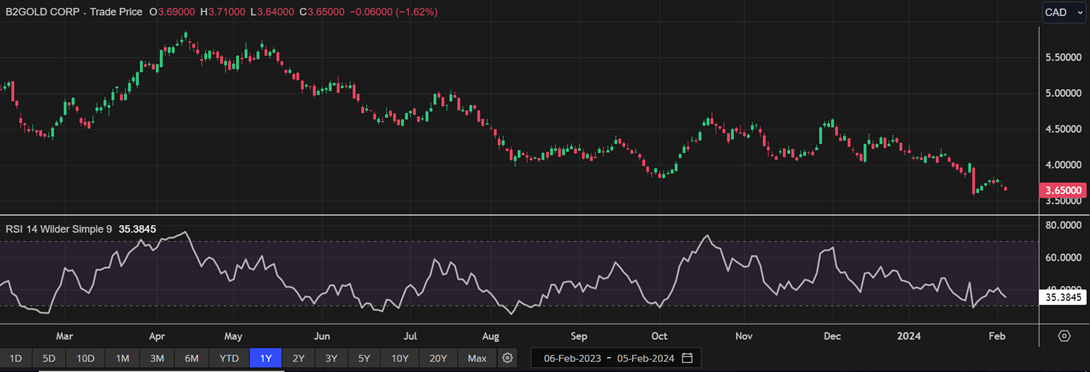Viewport: 1090px width, 372px height.
Task: Select the 6M time range
Action: click(x=192, y=358)
